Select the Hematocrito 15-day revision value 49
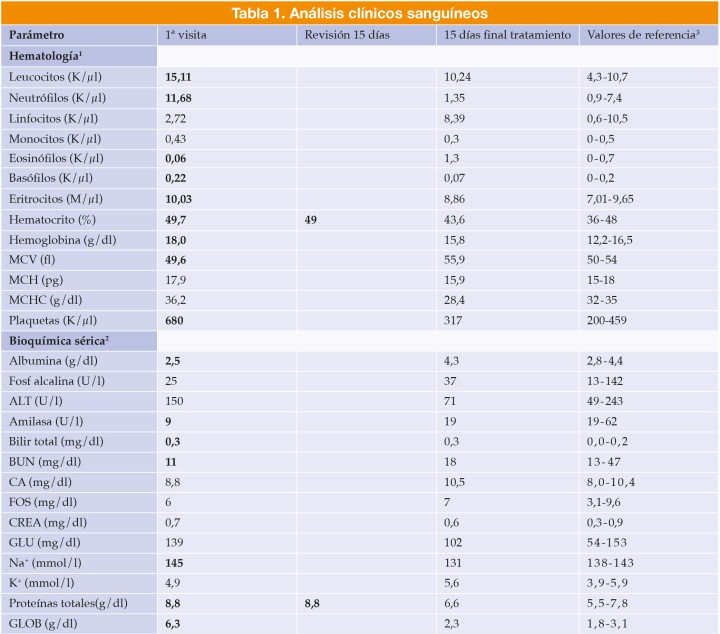720x634 pixels. click(x=311, y=218)
